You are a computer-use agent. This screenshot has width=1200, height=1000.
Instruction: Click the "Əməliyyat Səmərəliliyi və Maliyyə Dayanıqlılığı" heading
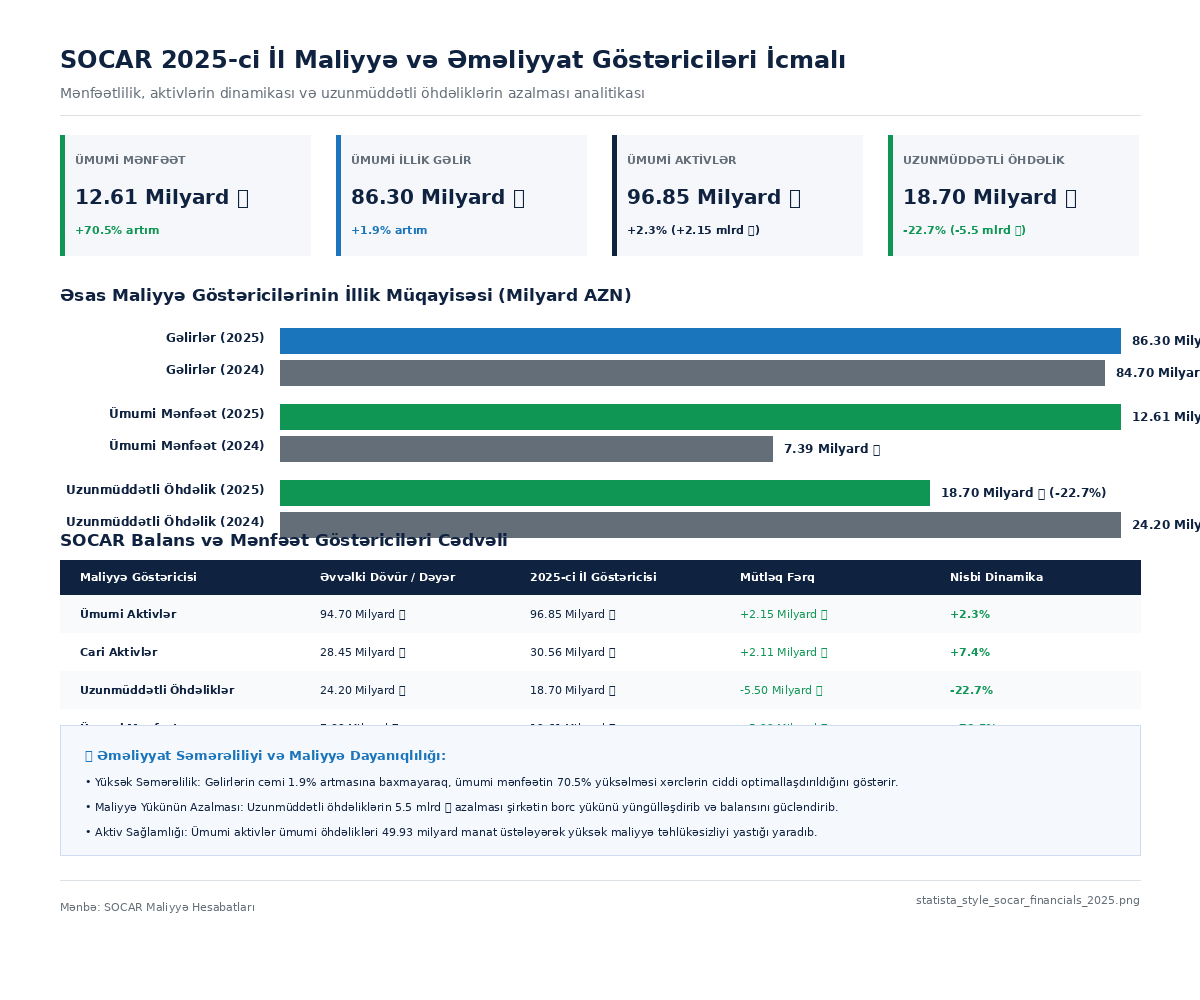266,756
